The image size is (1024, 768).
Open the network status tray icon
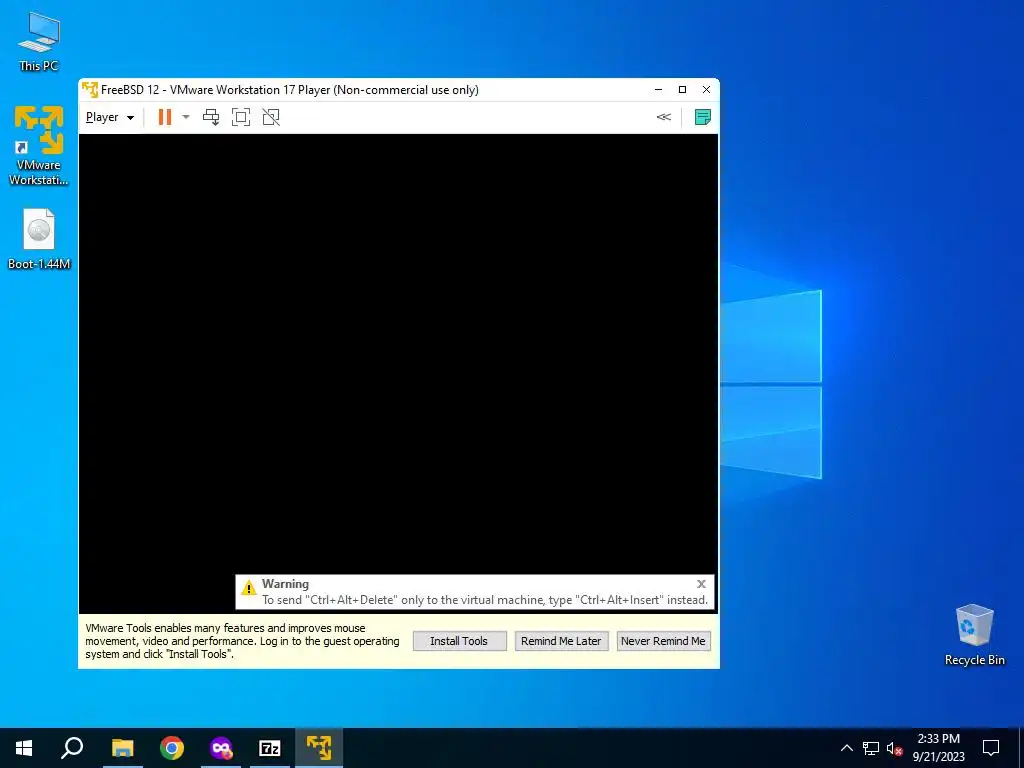point(871,748)
